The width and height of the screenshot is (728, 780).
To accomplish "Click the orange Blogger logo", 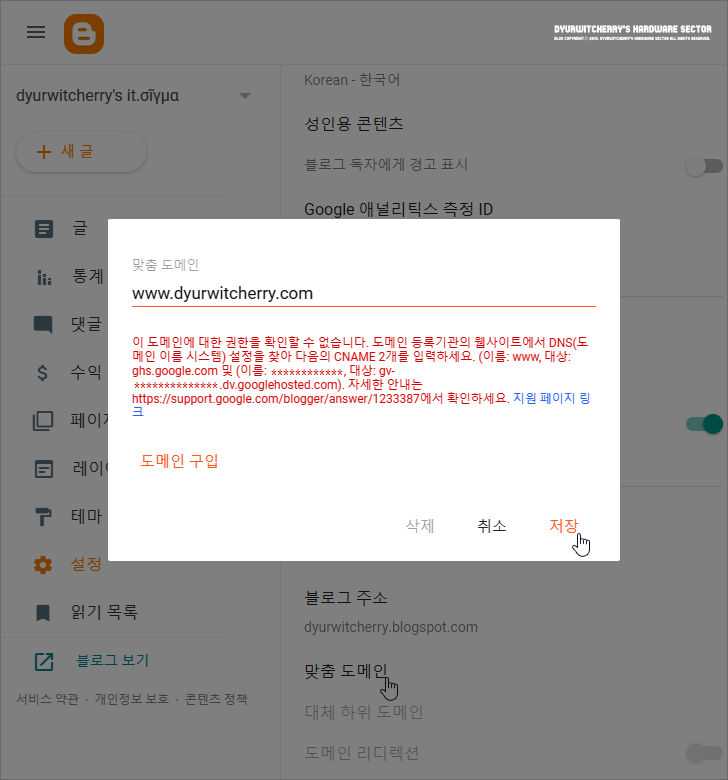I will point(84,34).
